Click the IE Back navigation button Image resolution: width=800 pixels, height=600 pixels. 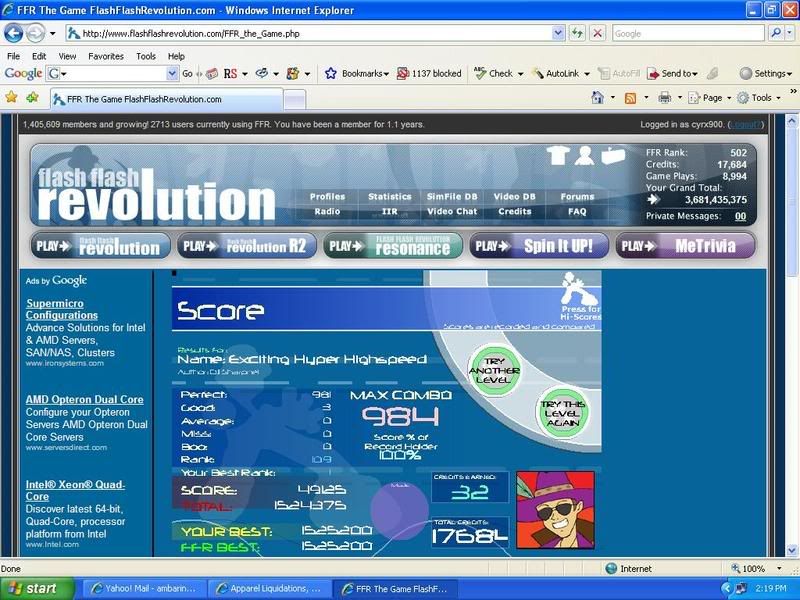(x=15, y=33)
